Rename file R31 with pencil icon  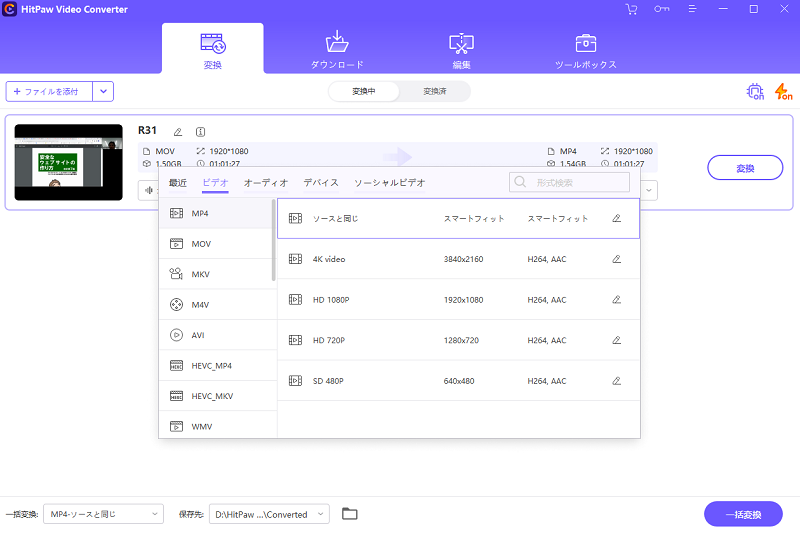tap(178, 132)
